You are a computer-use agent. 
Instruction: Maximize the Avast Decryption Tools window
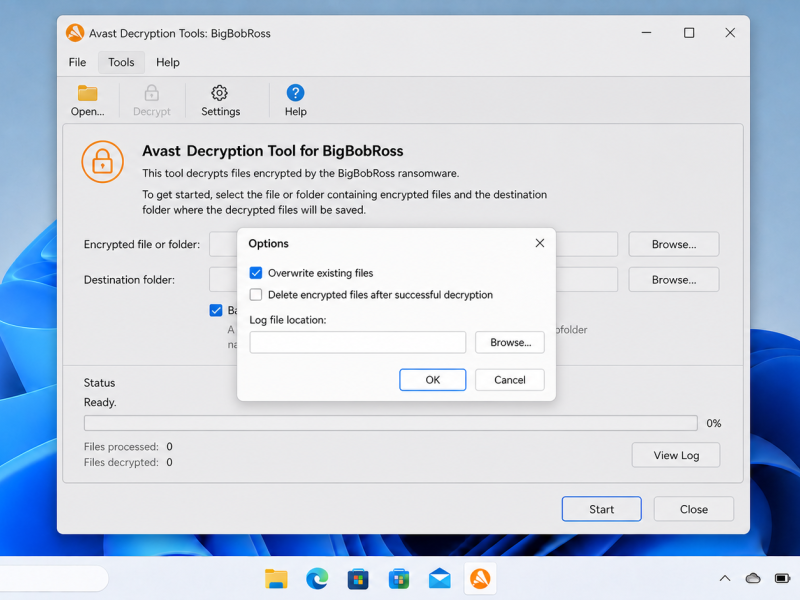tap(689, 33)
